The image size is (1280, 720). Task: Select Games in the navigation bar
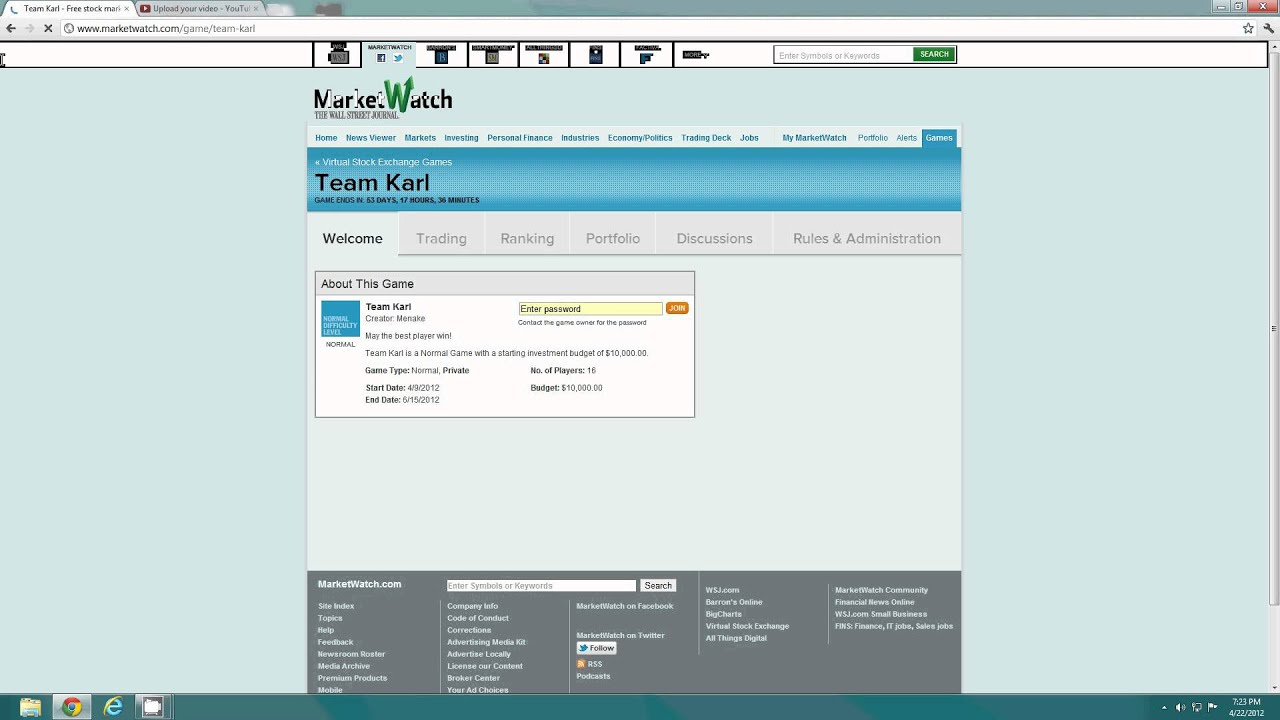(x=939, y=138)
